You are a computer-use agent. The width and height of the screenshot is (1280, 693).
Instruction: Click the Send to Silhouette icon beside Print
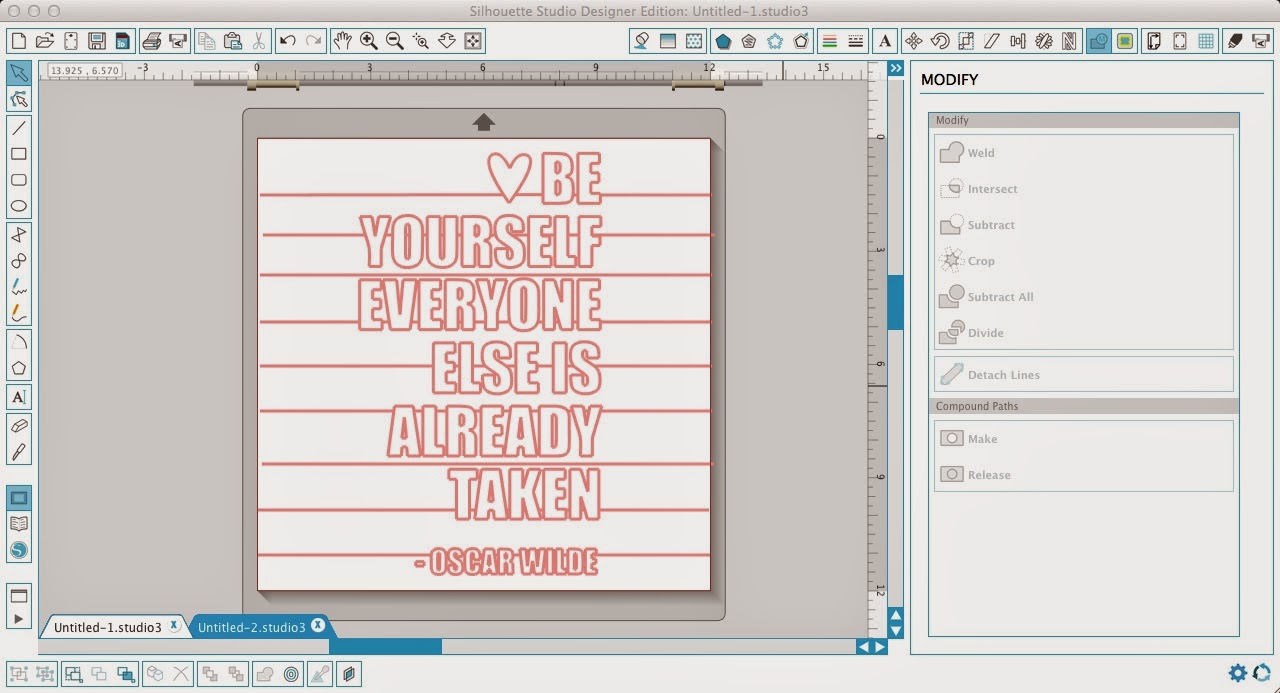pos(178,41)
